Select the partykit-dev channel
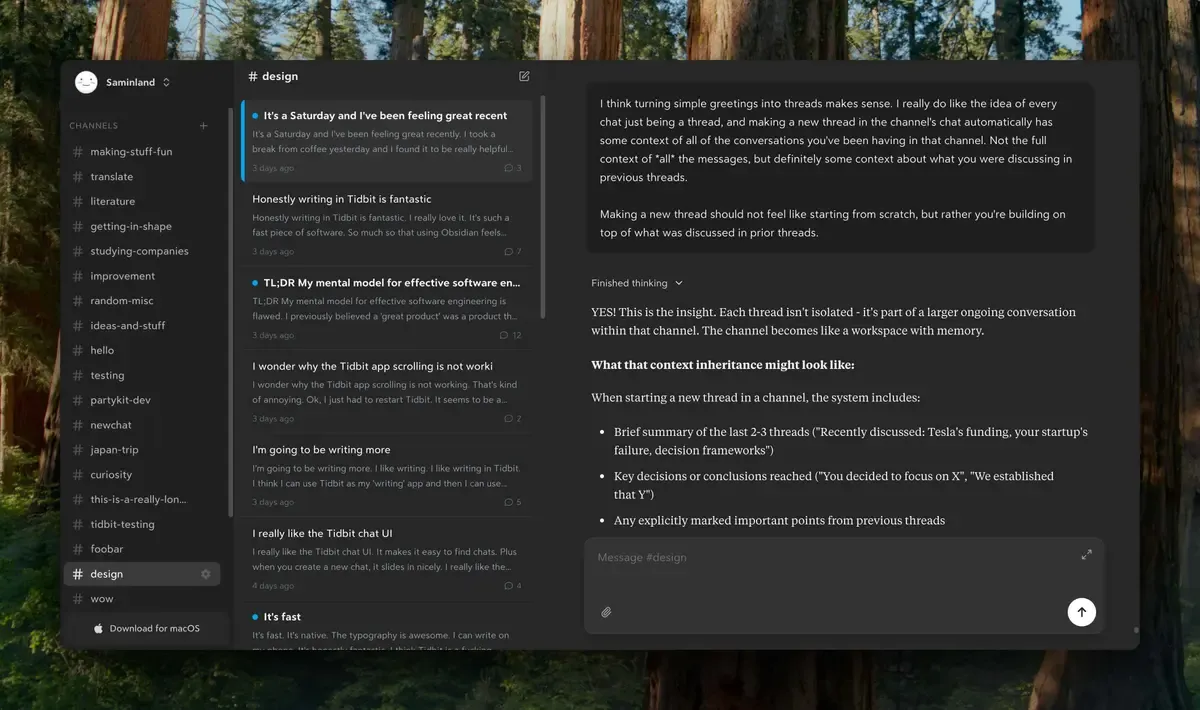Viewport: 1200px width, 710px height. (120, 400)
